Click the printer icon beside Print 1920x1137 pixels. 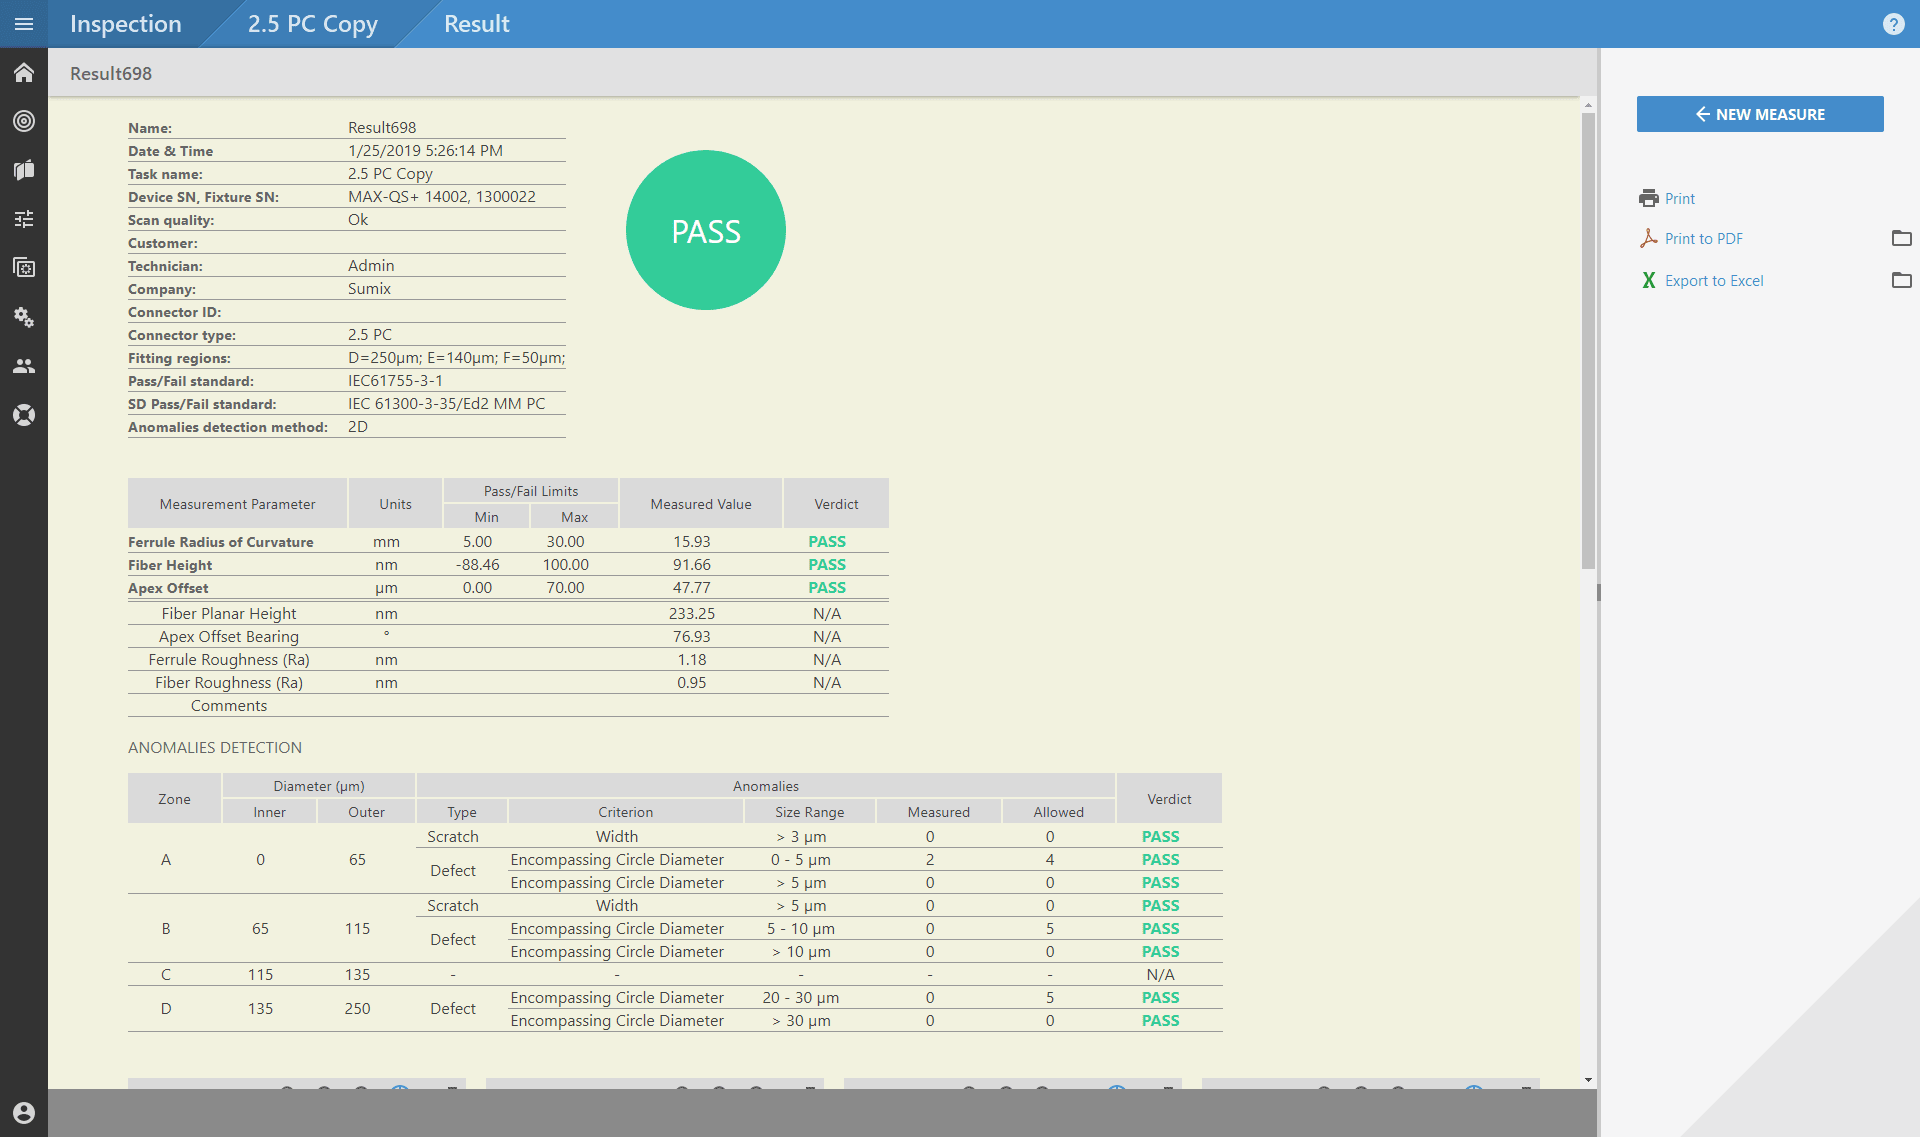click(x=1650, y=198)
